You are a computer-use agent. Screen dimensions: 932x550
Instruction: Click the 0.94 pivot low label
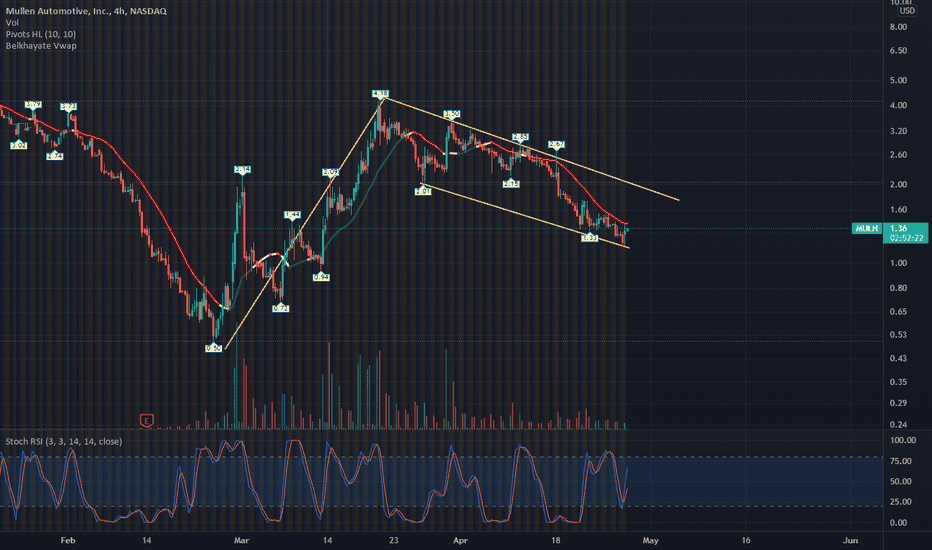click(x=321, y=277)
